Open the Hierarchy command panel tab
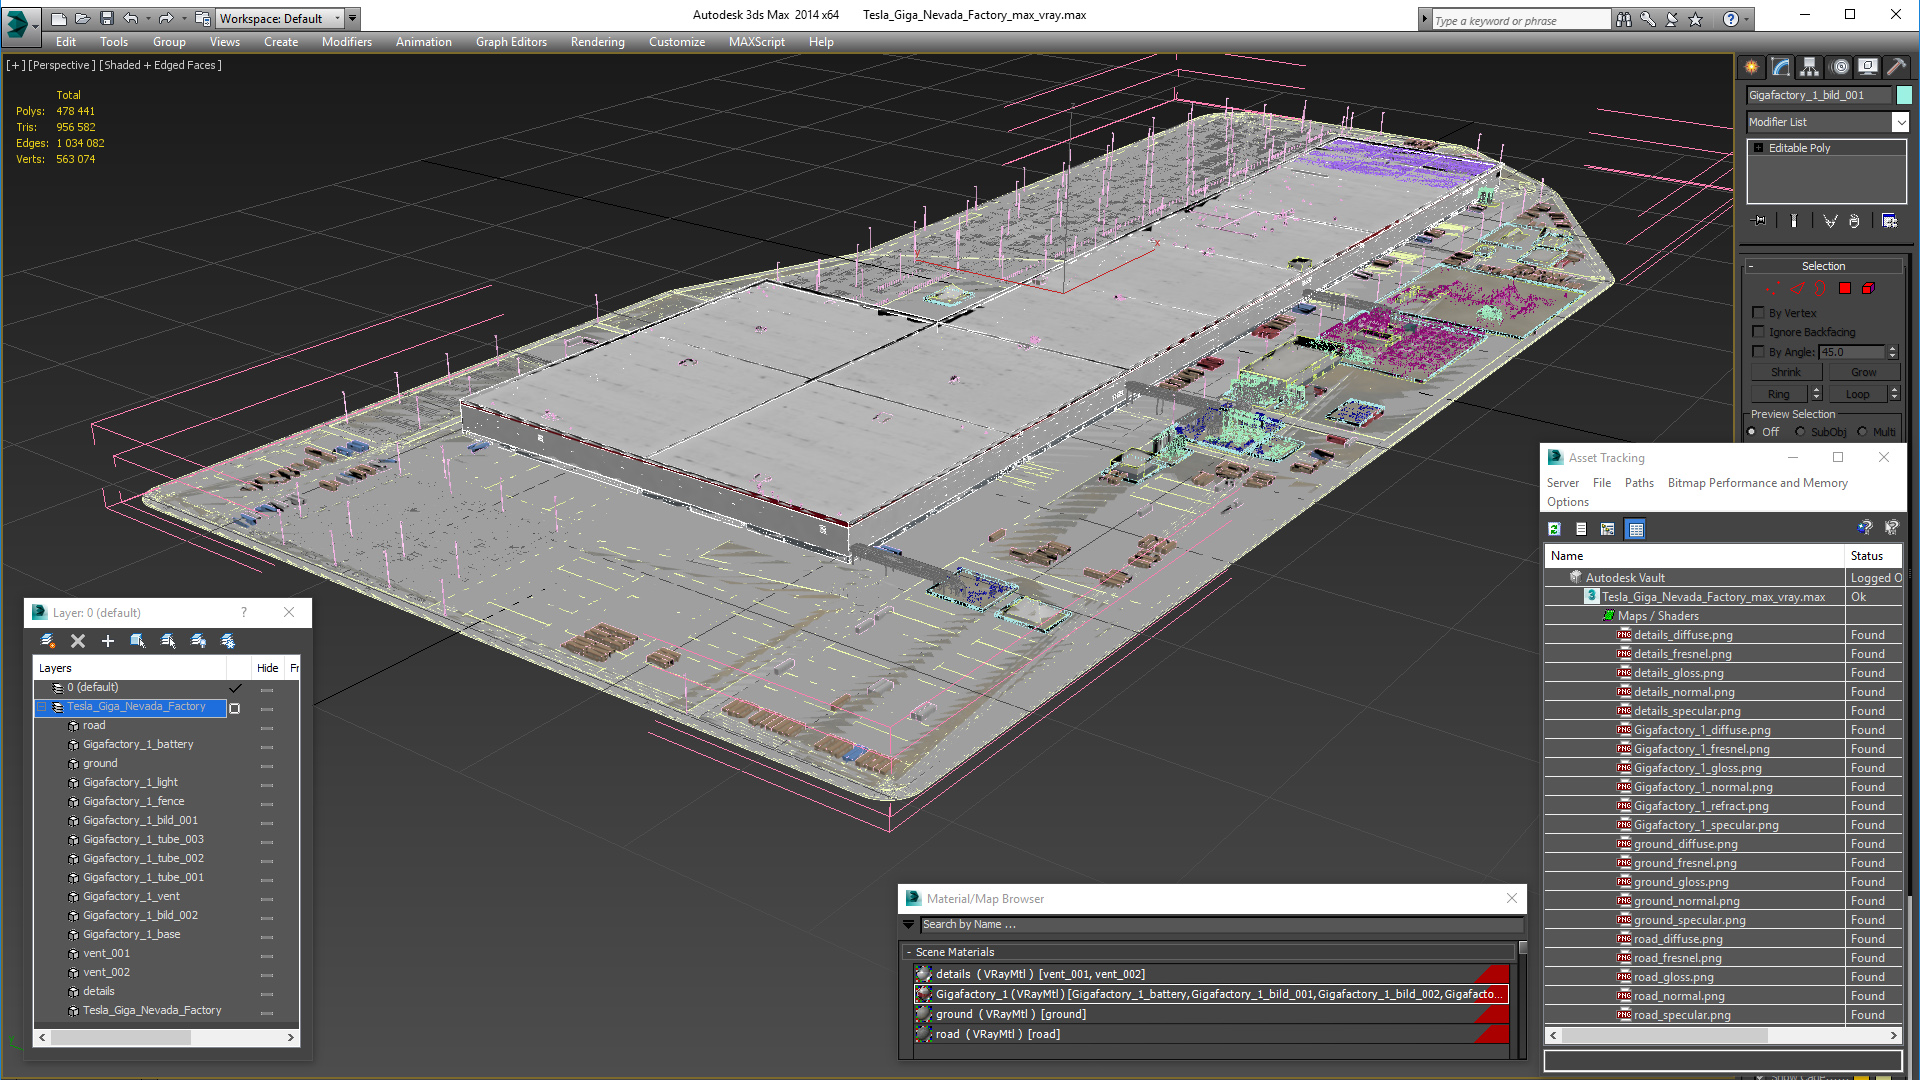This screenshot has height=1080, width=1920. pyautogui.click(x=1810, y=67)
